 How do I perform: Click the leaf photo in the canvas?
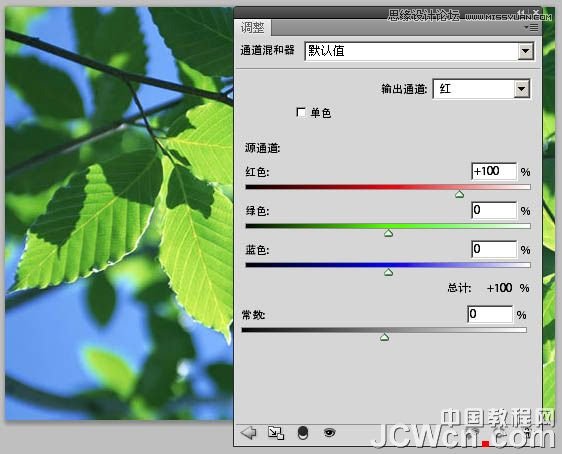click(x=118, y=213)
